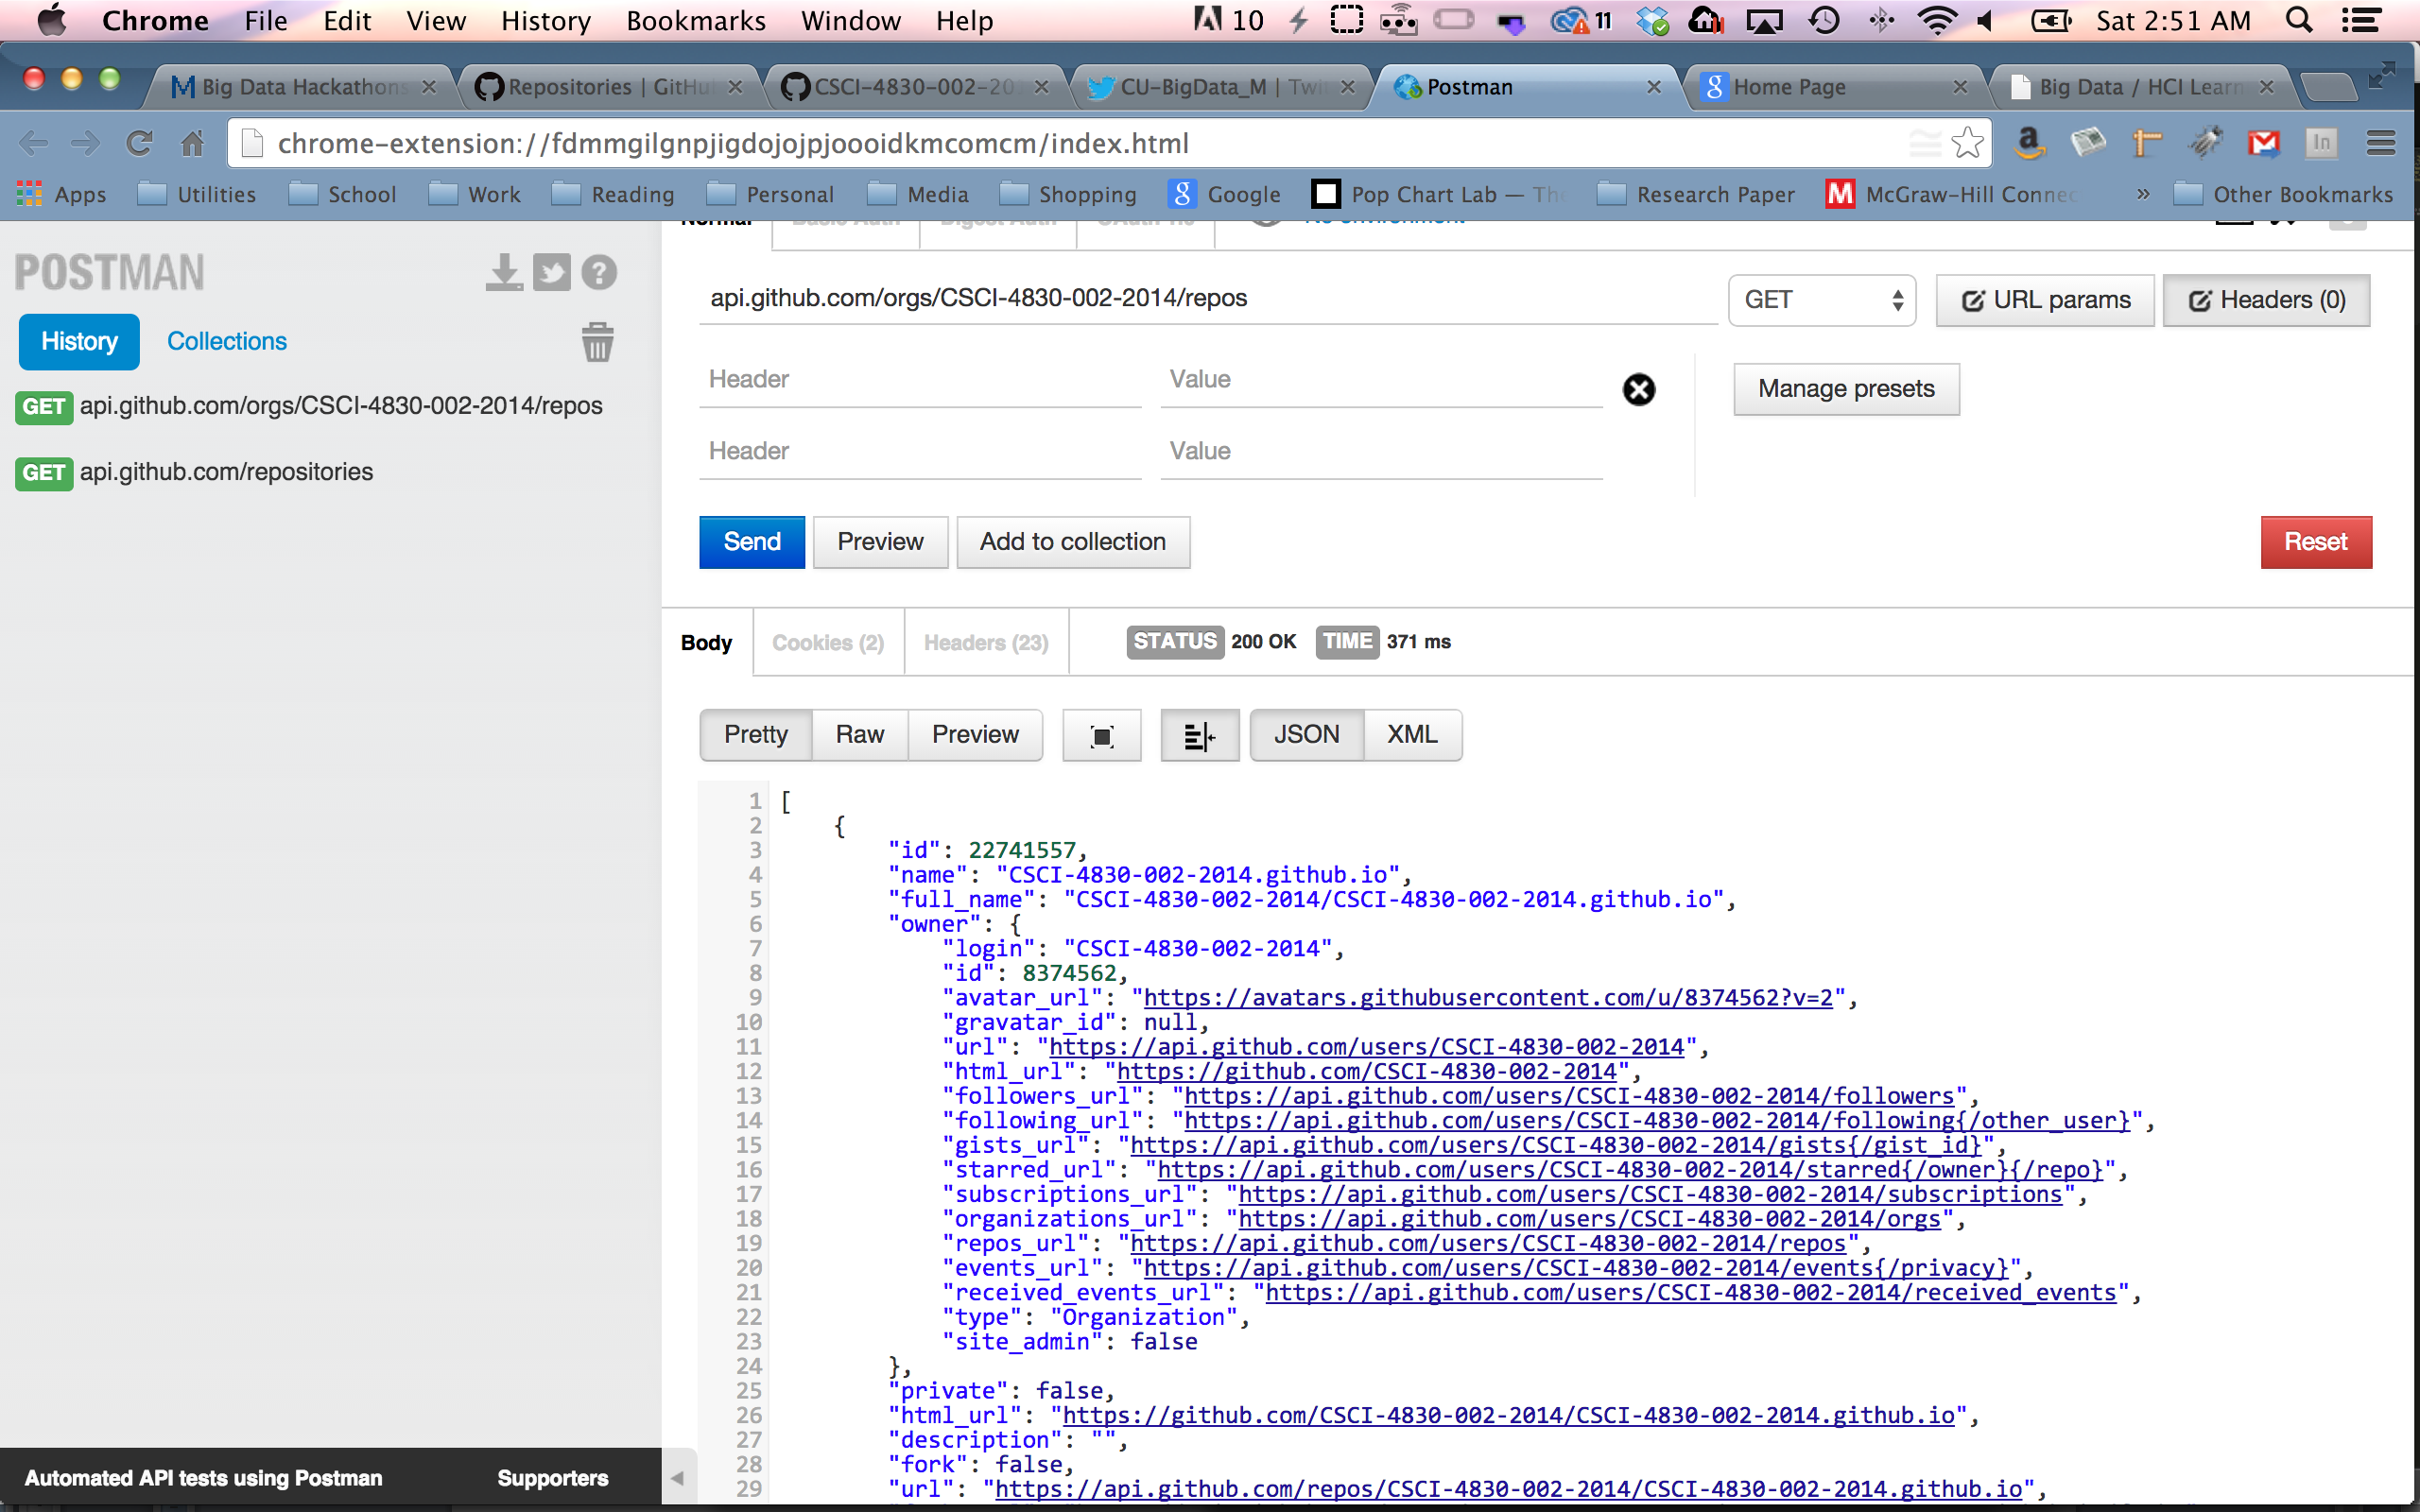
Task: Click the trash icon to clear history
Action: pyautogui.click(x=597, y=342)
